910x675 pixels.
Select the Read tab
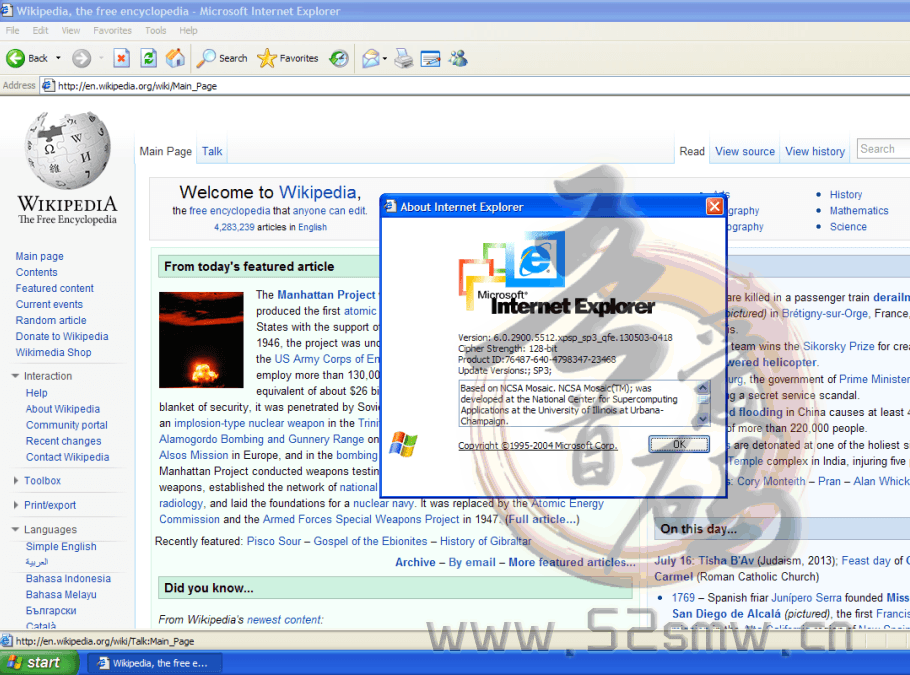(692, 151)
